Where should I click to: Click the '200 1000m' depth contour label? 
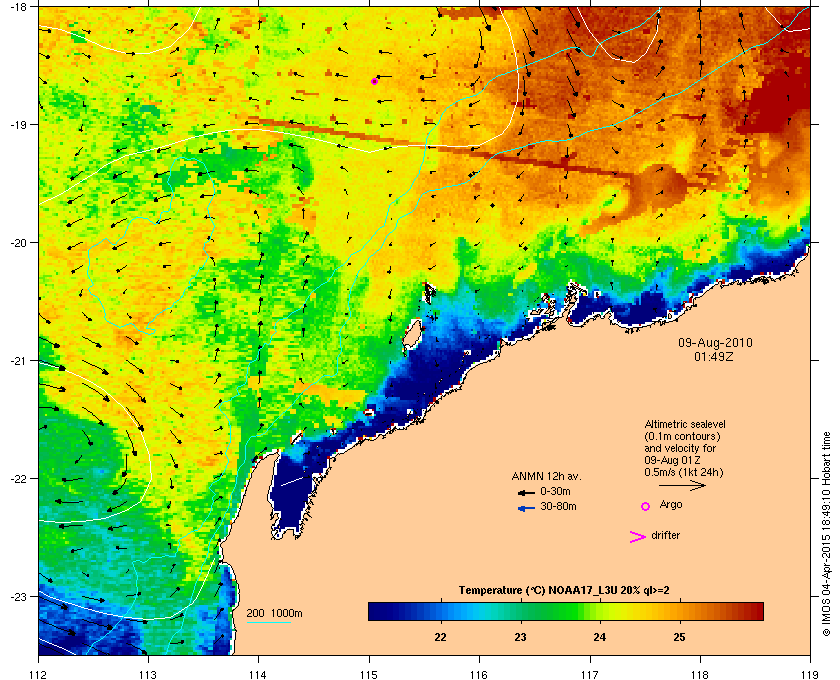pos(274,614)
